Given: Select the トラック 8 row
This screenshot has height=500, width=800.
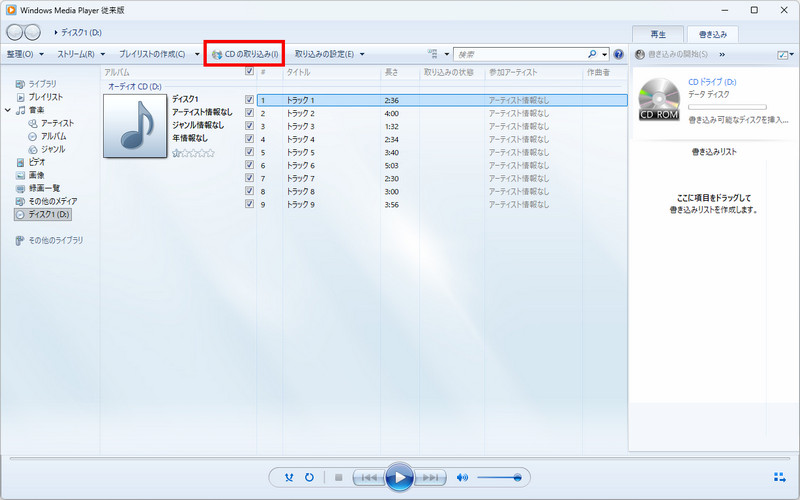Looking at the screenshot, I should pos(442,191).
